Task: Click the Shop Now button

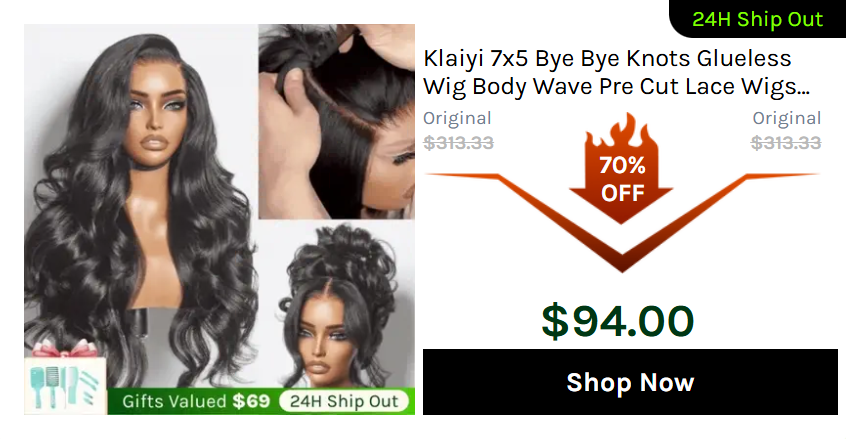Action: coord(630,382)
